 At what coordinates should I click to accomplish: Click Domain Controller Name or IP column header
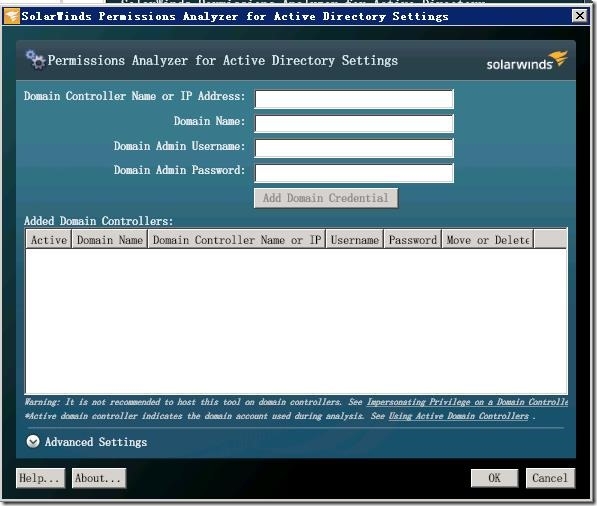(x=237, y=239)
